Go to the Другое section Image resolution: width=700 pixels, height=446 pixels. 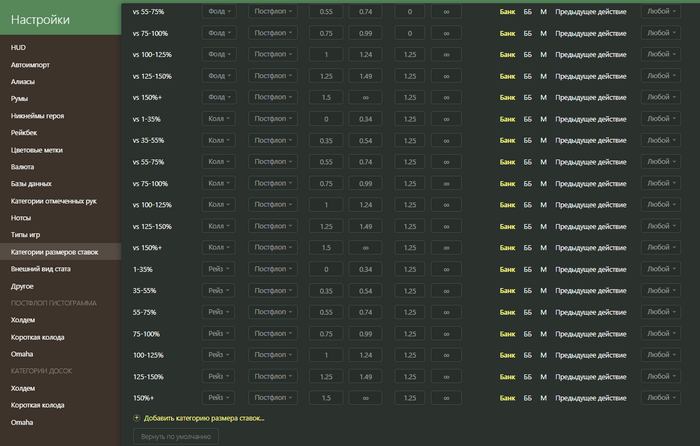click(x=22, y=286)
